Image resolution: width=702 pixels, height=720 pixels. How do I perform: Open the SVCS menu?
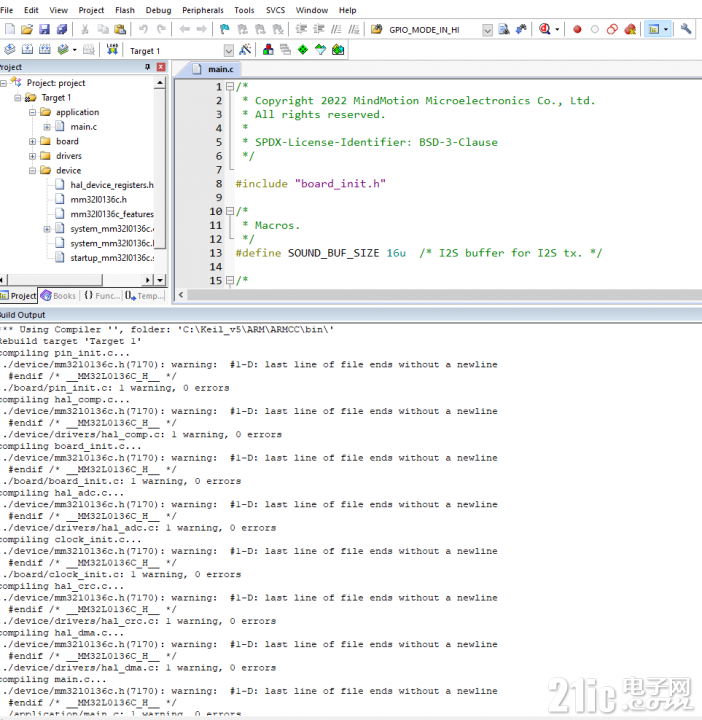(275, 10)
